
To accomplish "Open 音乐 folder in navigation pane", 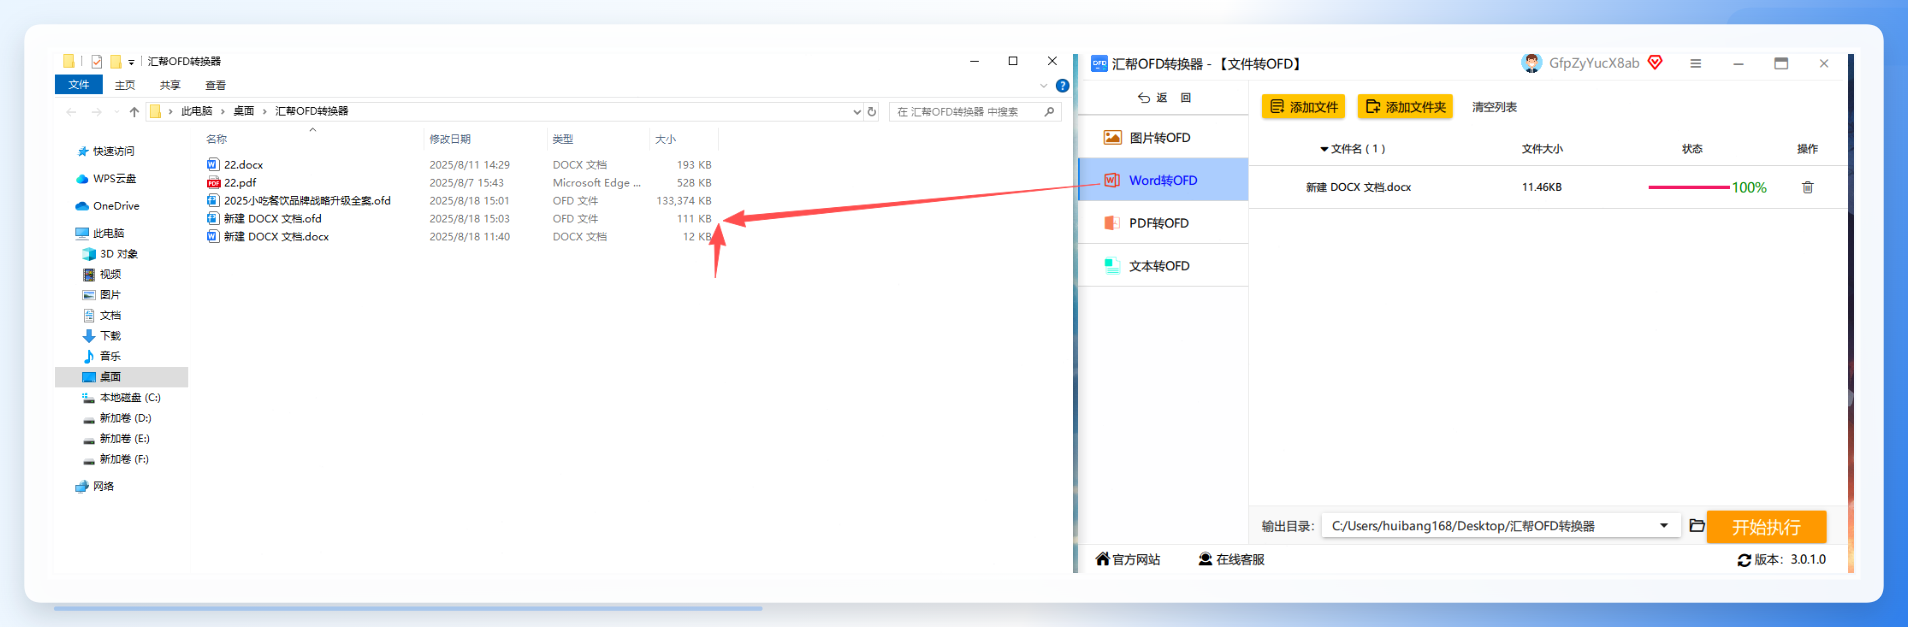I will [110, 356].
